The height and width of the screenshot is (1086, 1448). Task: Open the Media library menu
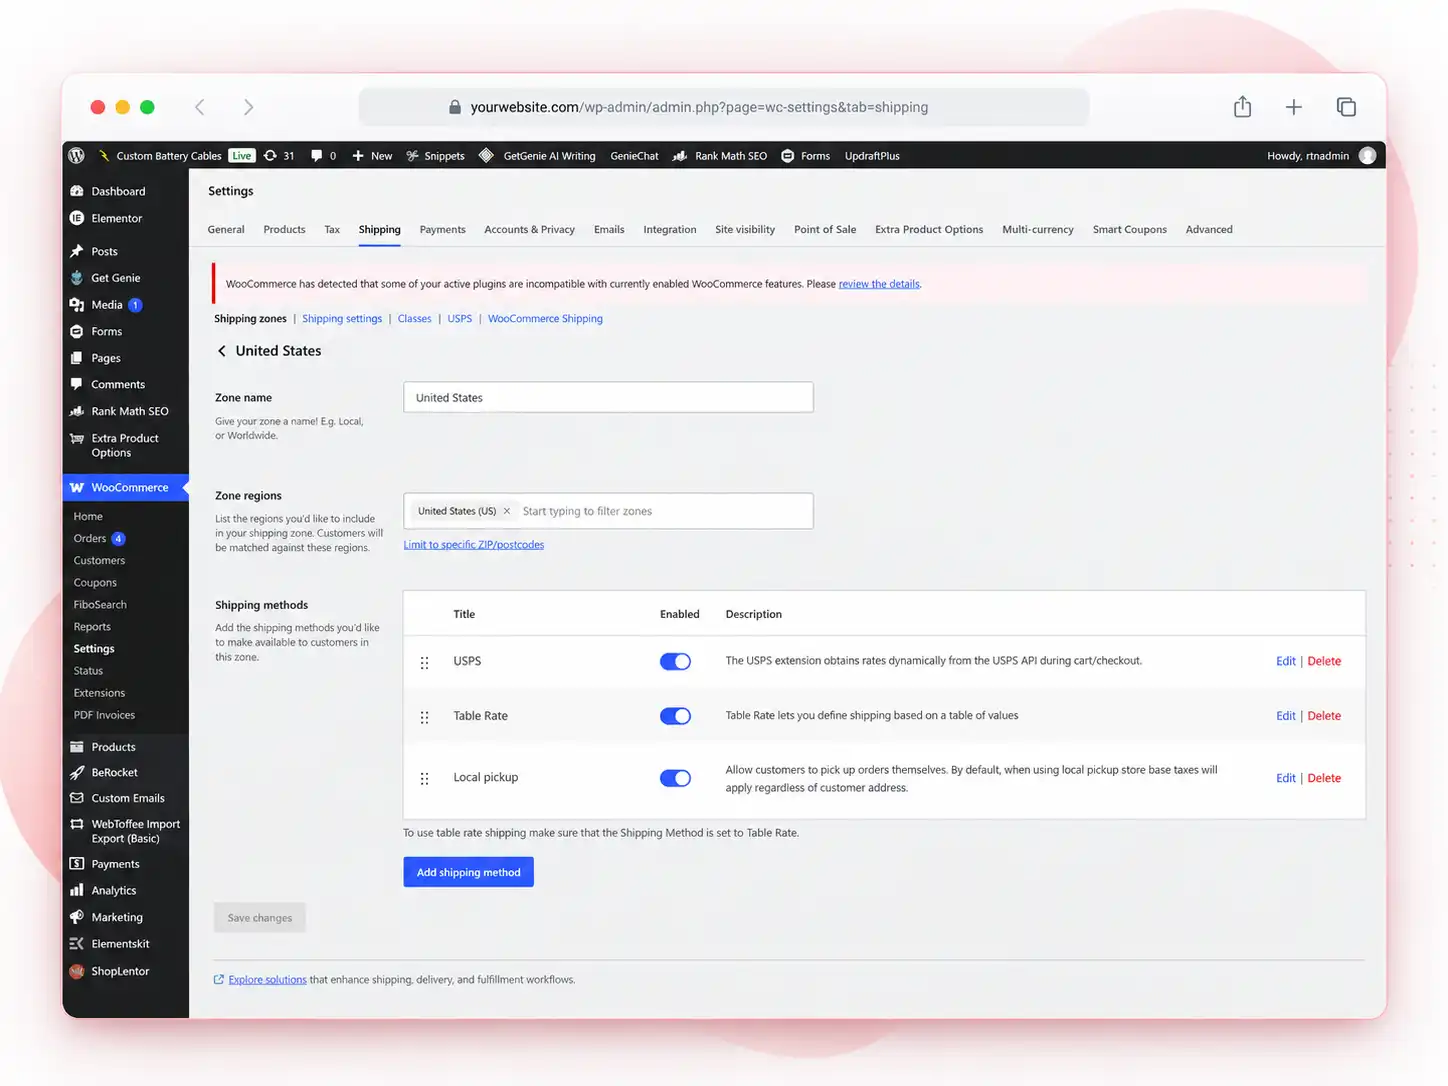[x=107, y=305]
